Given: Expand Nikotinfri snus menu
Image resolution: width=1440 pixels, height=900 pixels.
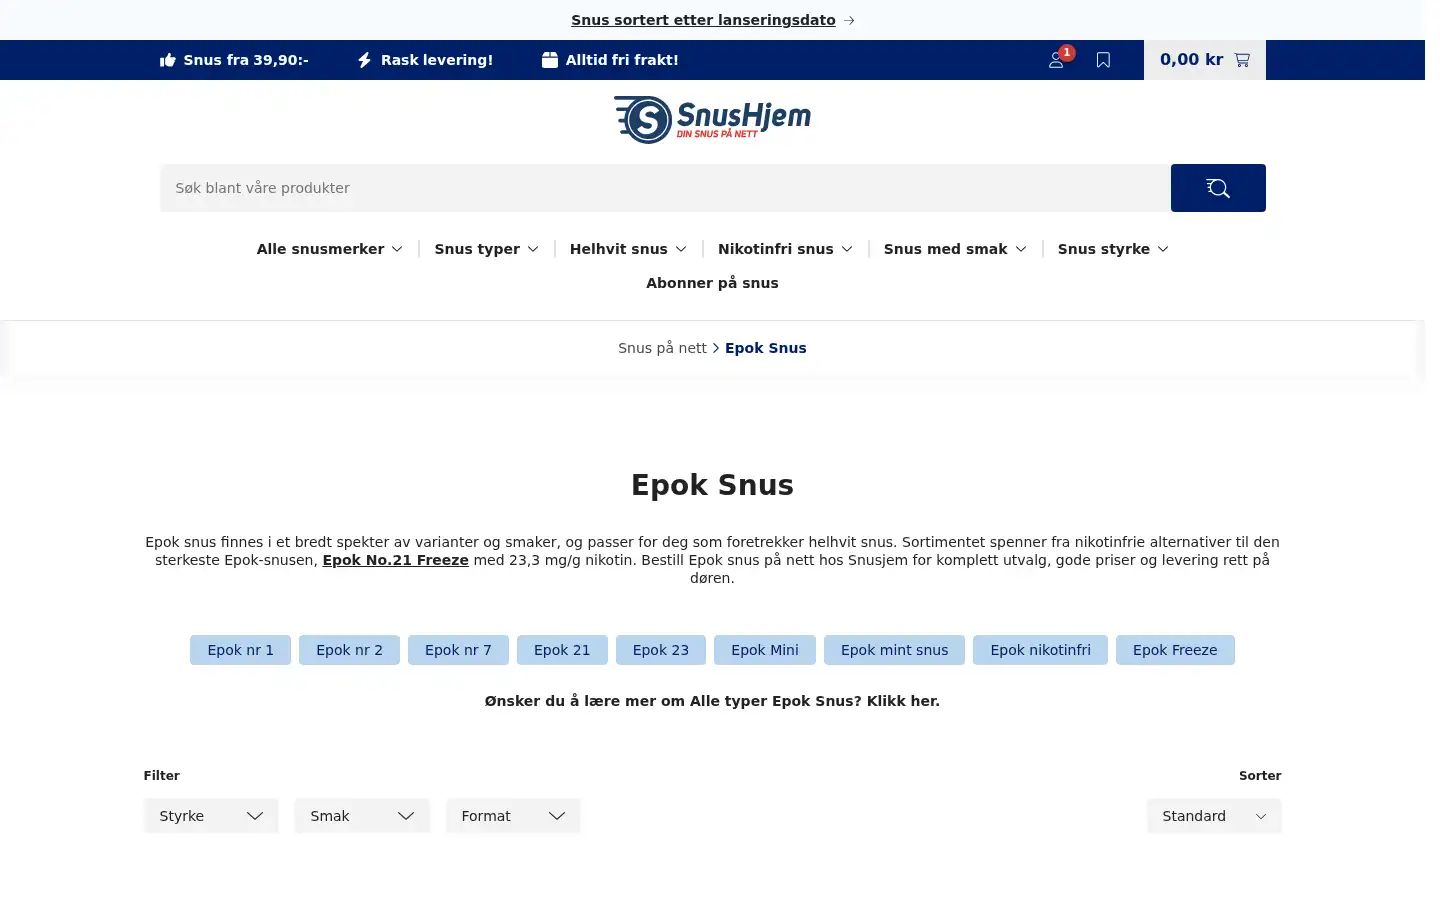Looking at the screenshot, I should 786,249.
